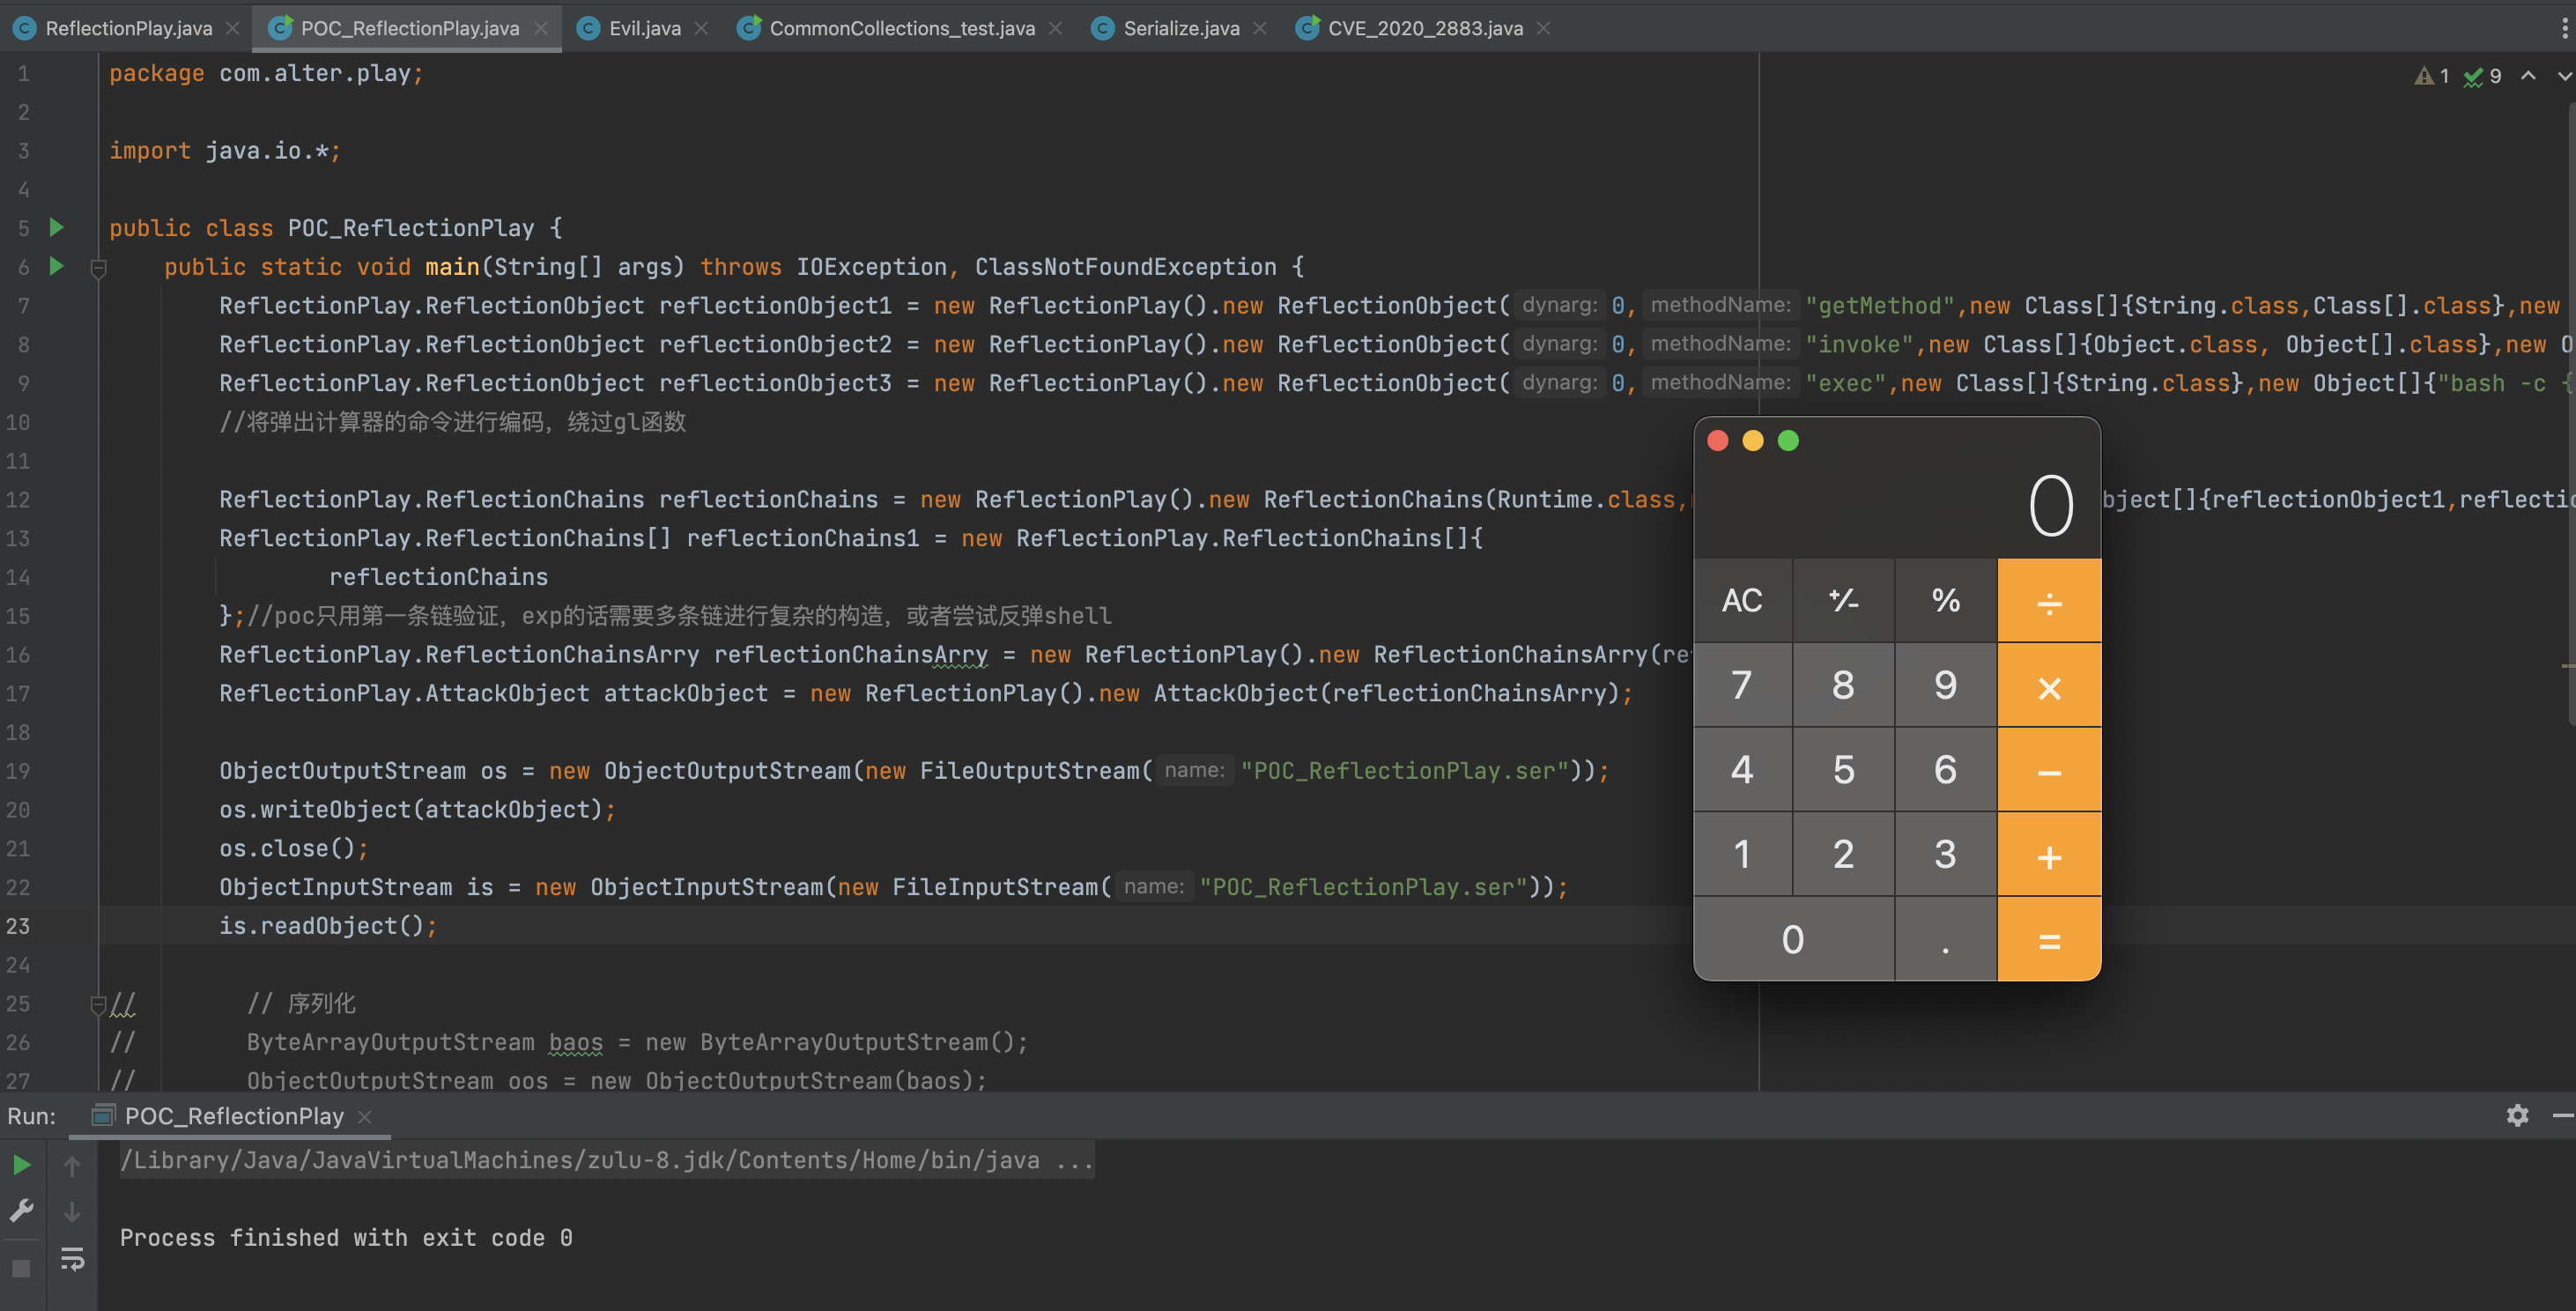Close the Evil.java tab

(701, 28)
